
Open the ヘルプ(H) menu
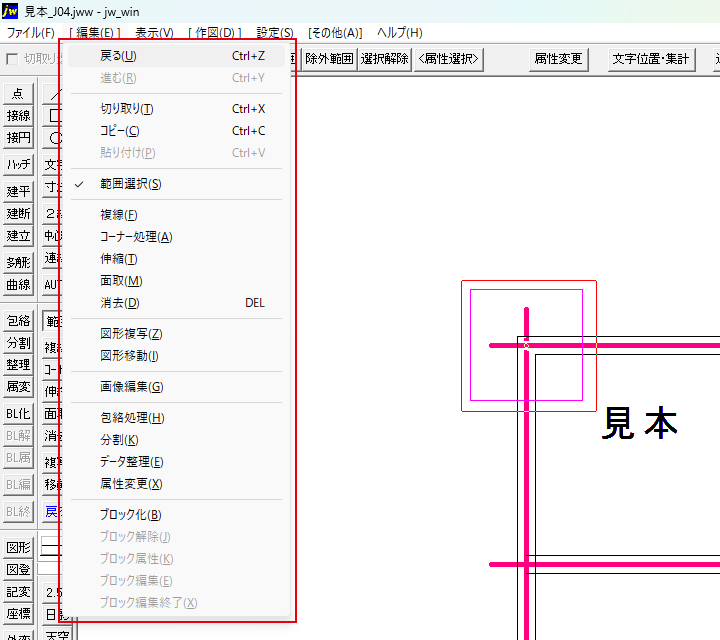click(x=399, y=33)
